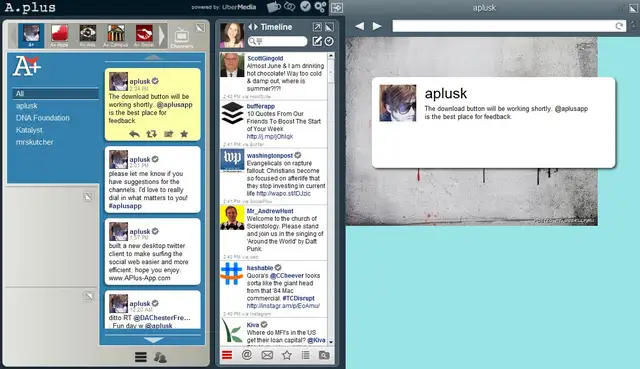
Task: Click the people icon below the channel feed
Action: (160, 358)
